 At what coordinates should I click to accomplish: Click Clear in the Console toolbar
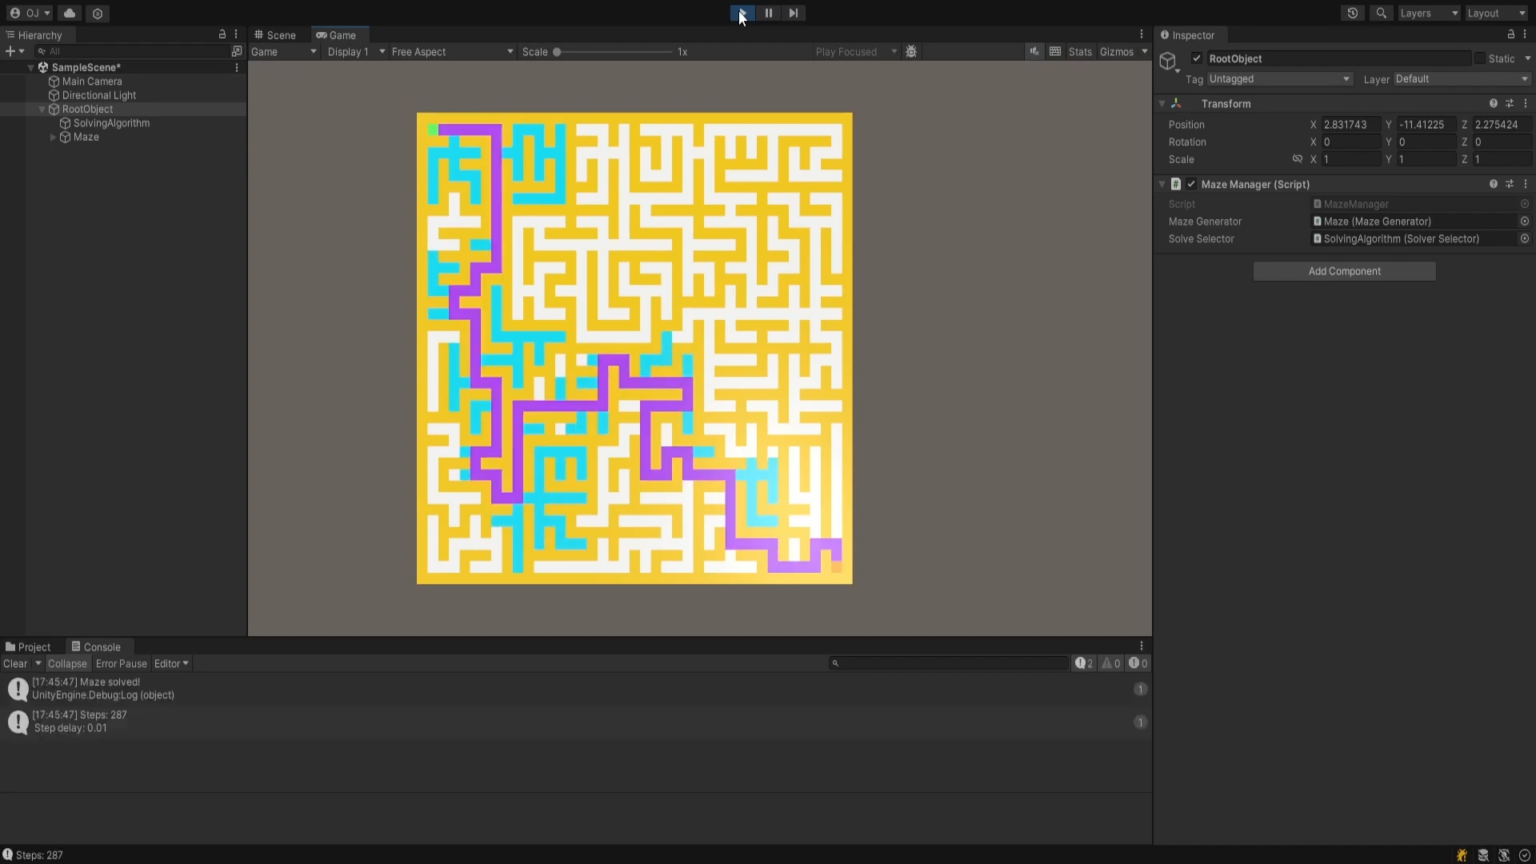point(14,663)
